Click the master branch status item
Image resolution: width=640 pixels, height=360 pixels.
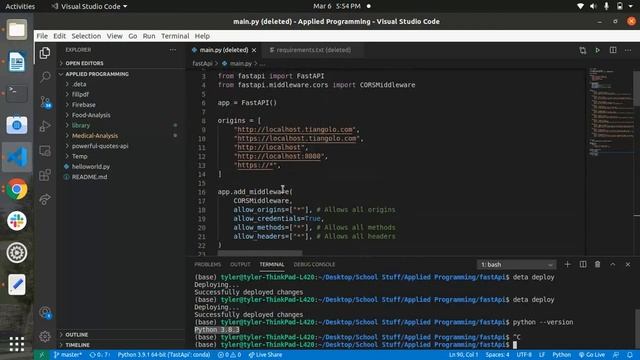tap(68, 355)
